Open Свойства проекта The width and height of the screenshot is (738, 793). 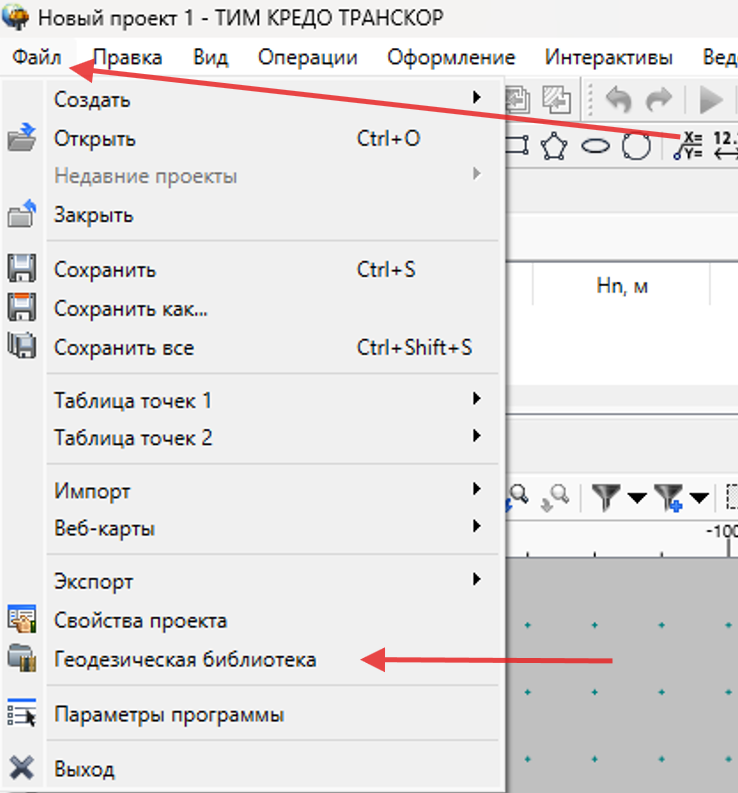pyautogui.click(x=273, y=621)
